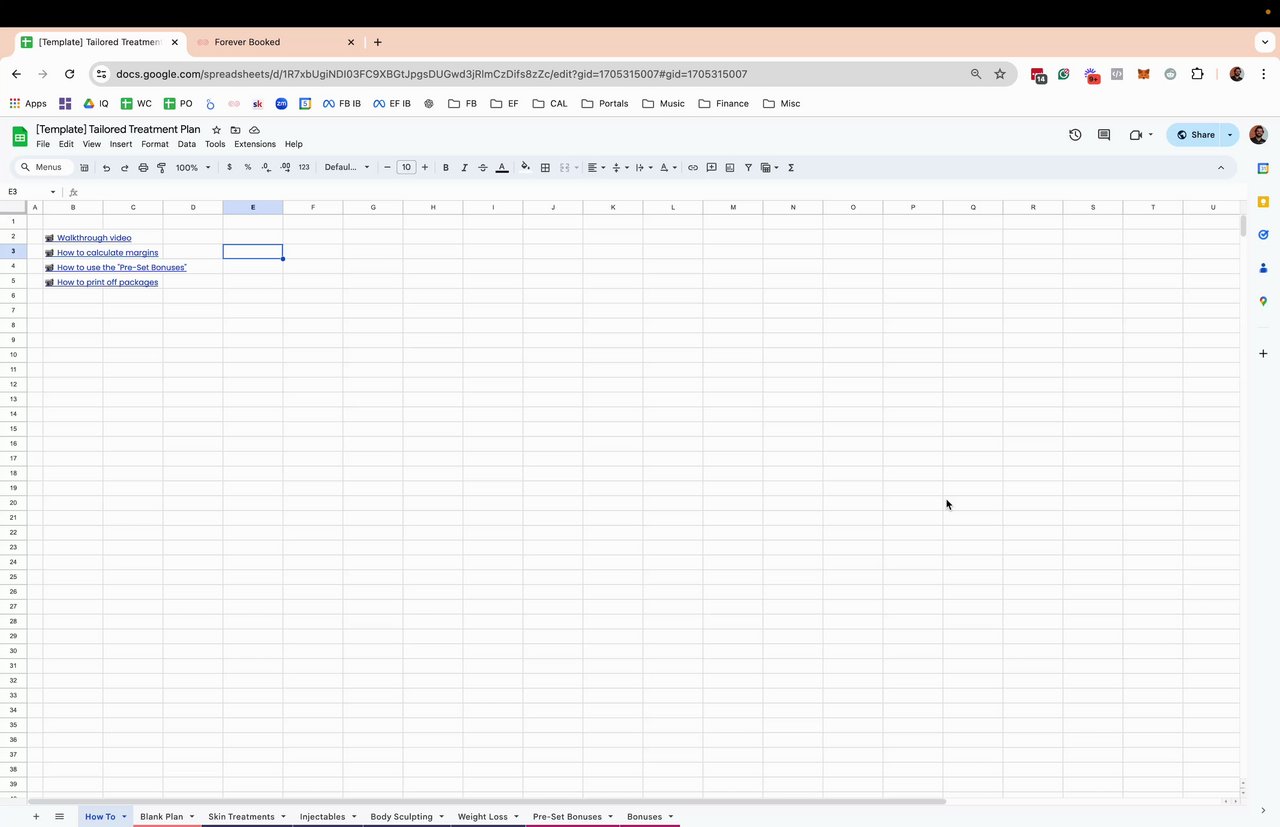Select the Paint format tool
The width and height of the screenshot is (1280, 827).
pyautogui.click(x=161, y=168)
